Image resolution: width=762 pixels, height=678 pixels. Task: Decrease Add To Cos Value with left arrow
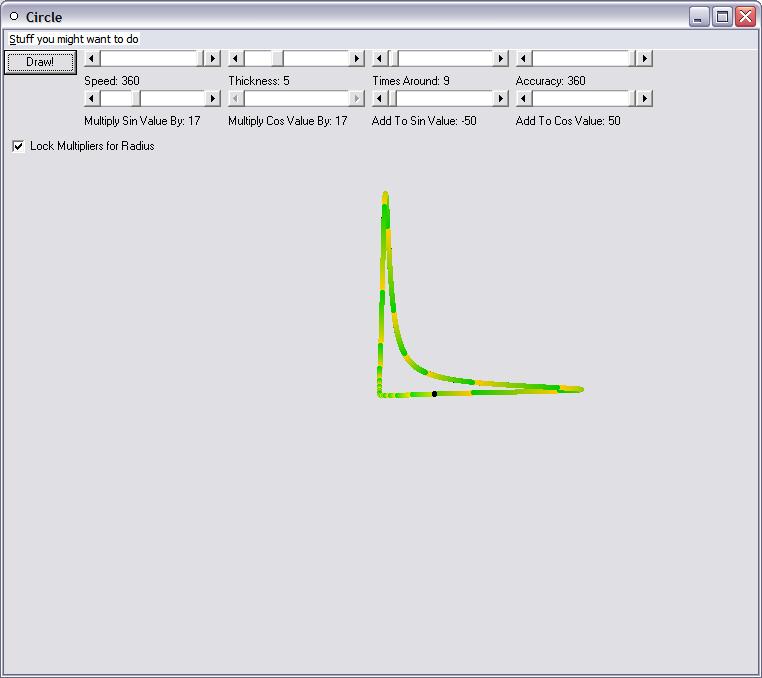(x=524, y=98)
